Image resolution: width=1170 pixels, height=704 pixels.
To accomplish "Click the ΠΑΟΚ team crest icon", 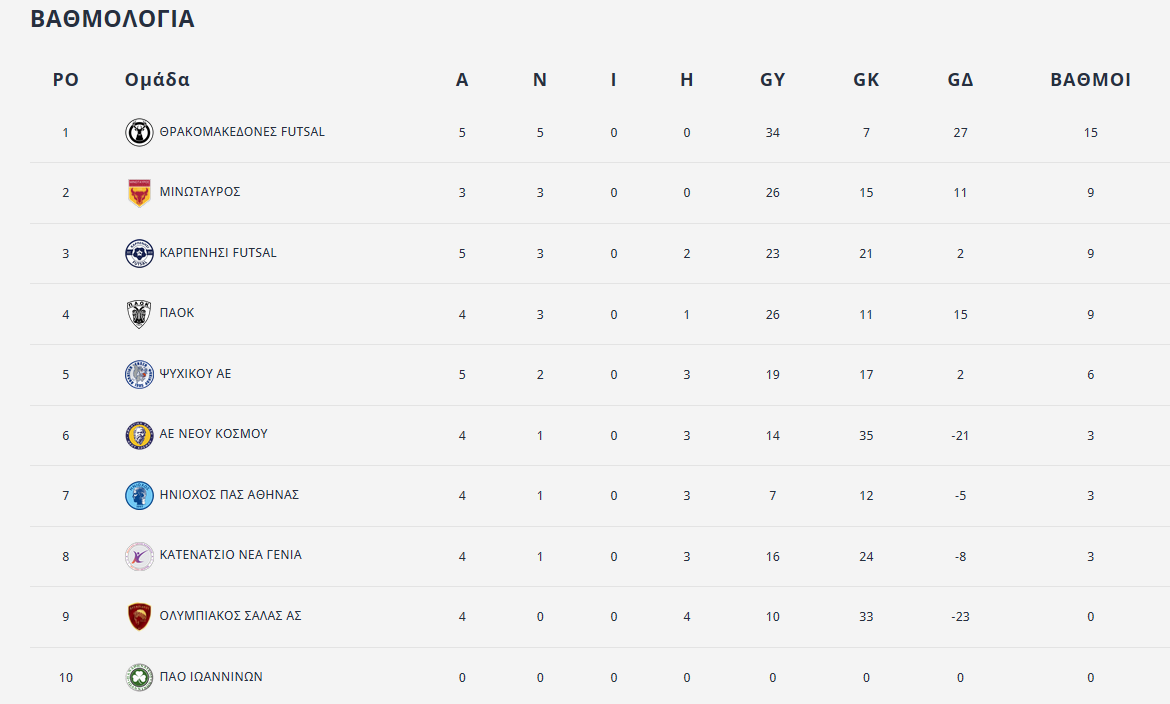I will pos(139,314).
